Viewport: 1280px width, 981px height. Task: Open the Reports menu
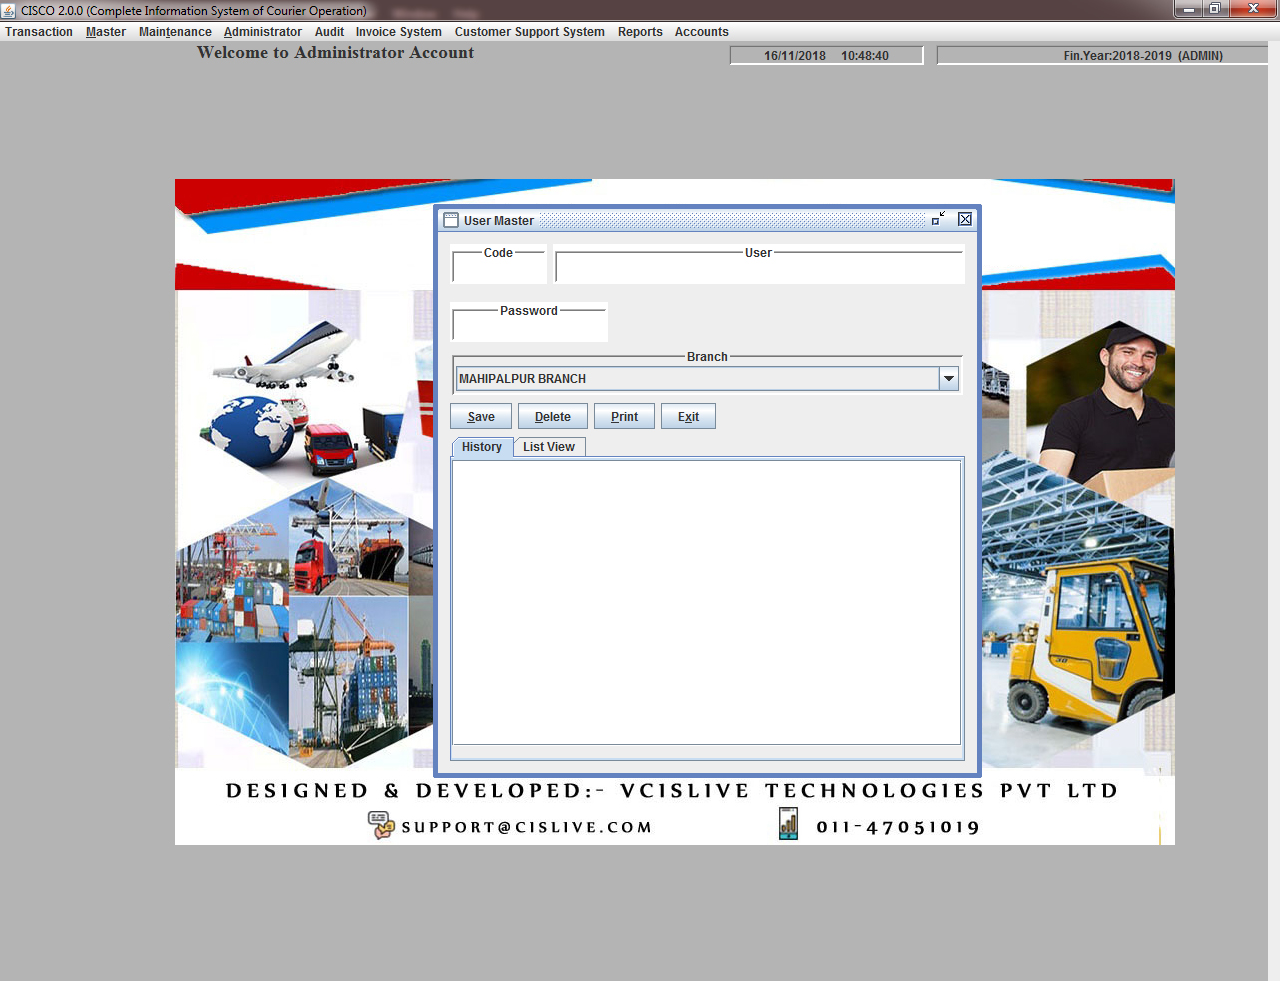tap(640, 32)
